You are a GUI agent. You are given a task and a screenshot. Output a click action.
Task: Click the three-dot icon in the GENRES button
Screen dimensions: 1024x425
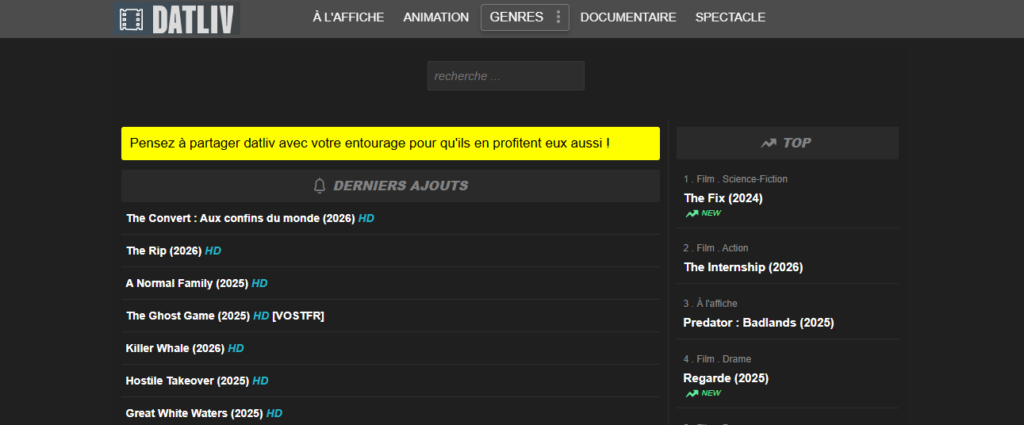pyautogui.click(x=558, y=17)
